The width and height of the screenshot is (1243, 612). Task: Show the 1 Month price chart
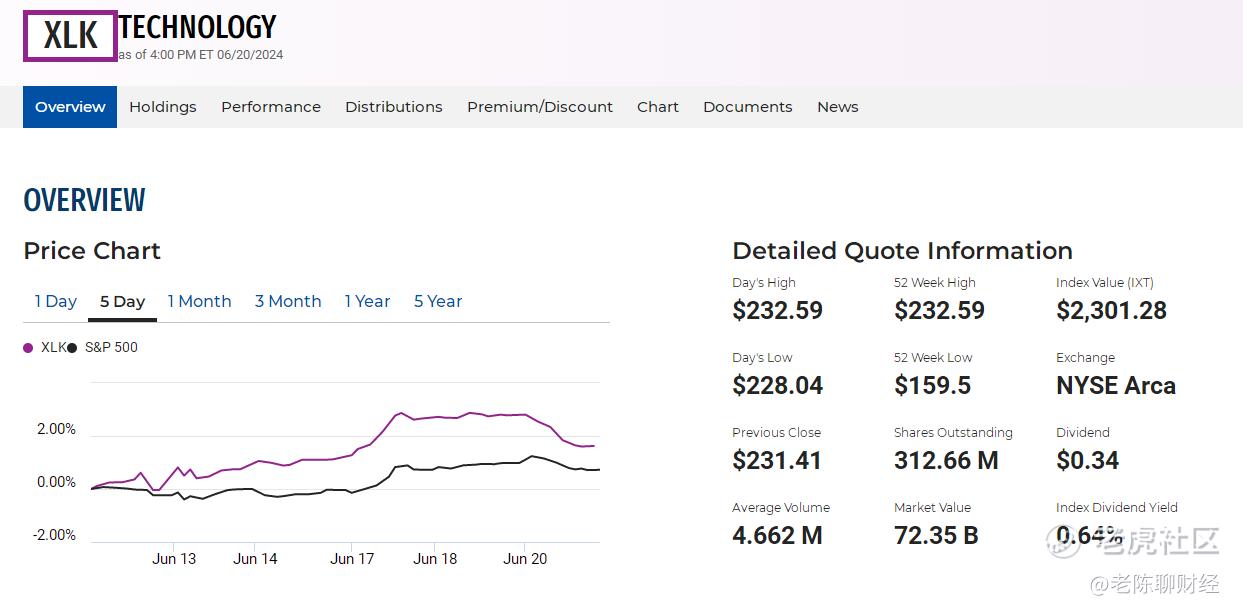pyautogui.click(x=199, y=301)
